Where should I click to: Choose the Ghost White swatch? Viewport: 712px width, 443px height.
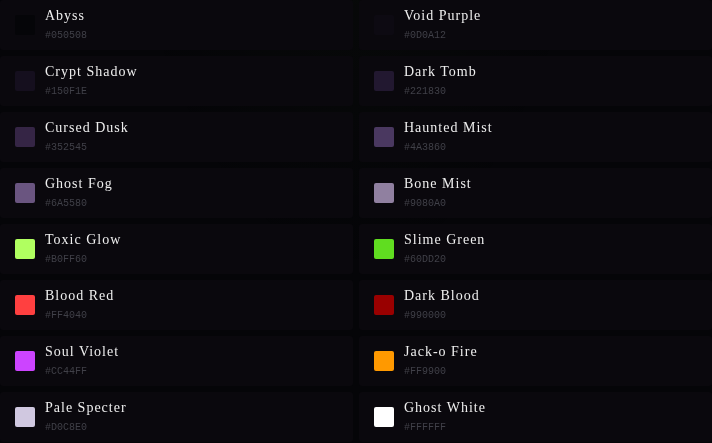point(384,417)
